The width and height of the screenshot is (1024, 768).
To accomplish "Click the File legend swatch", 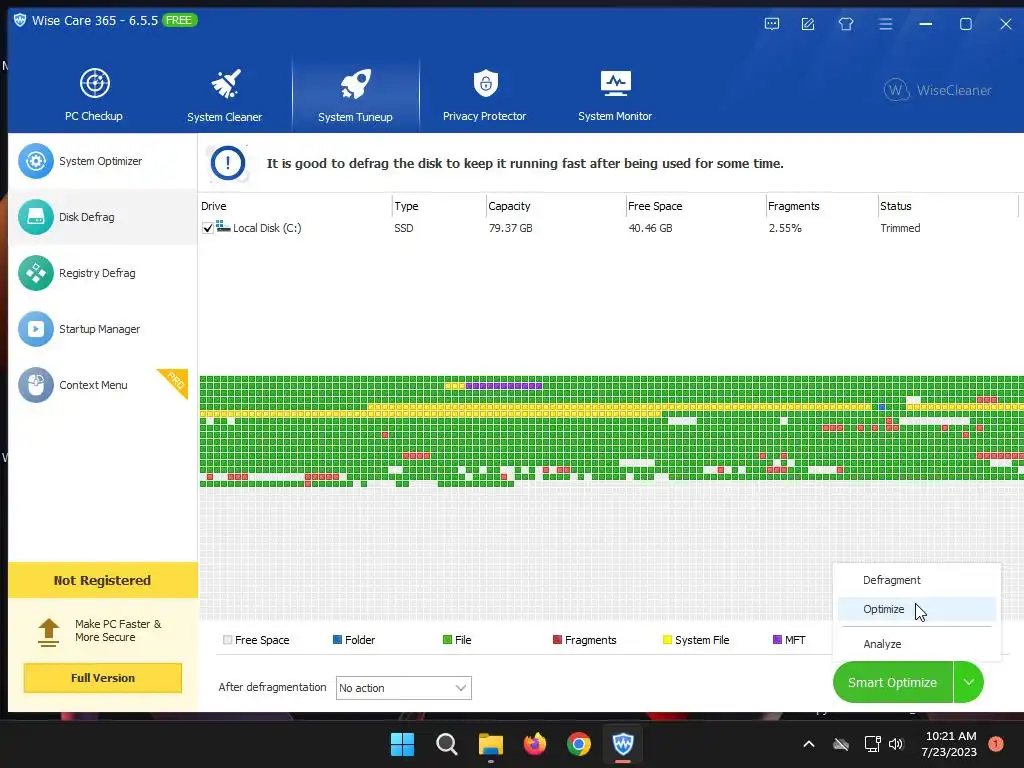I will pyautogui.click(x=447, y=640).
